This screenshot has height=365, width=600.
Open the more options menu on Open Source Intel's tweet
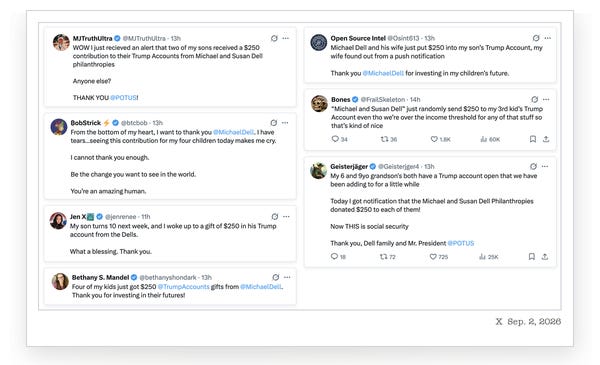[x=548, y=38]
